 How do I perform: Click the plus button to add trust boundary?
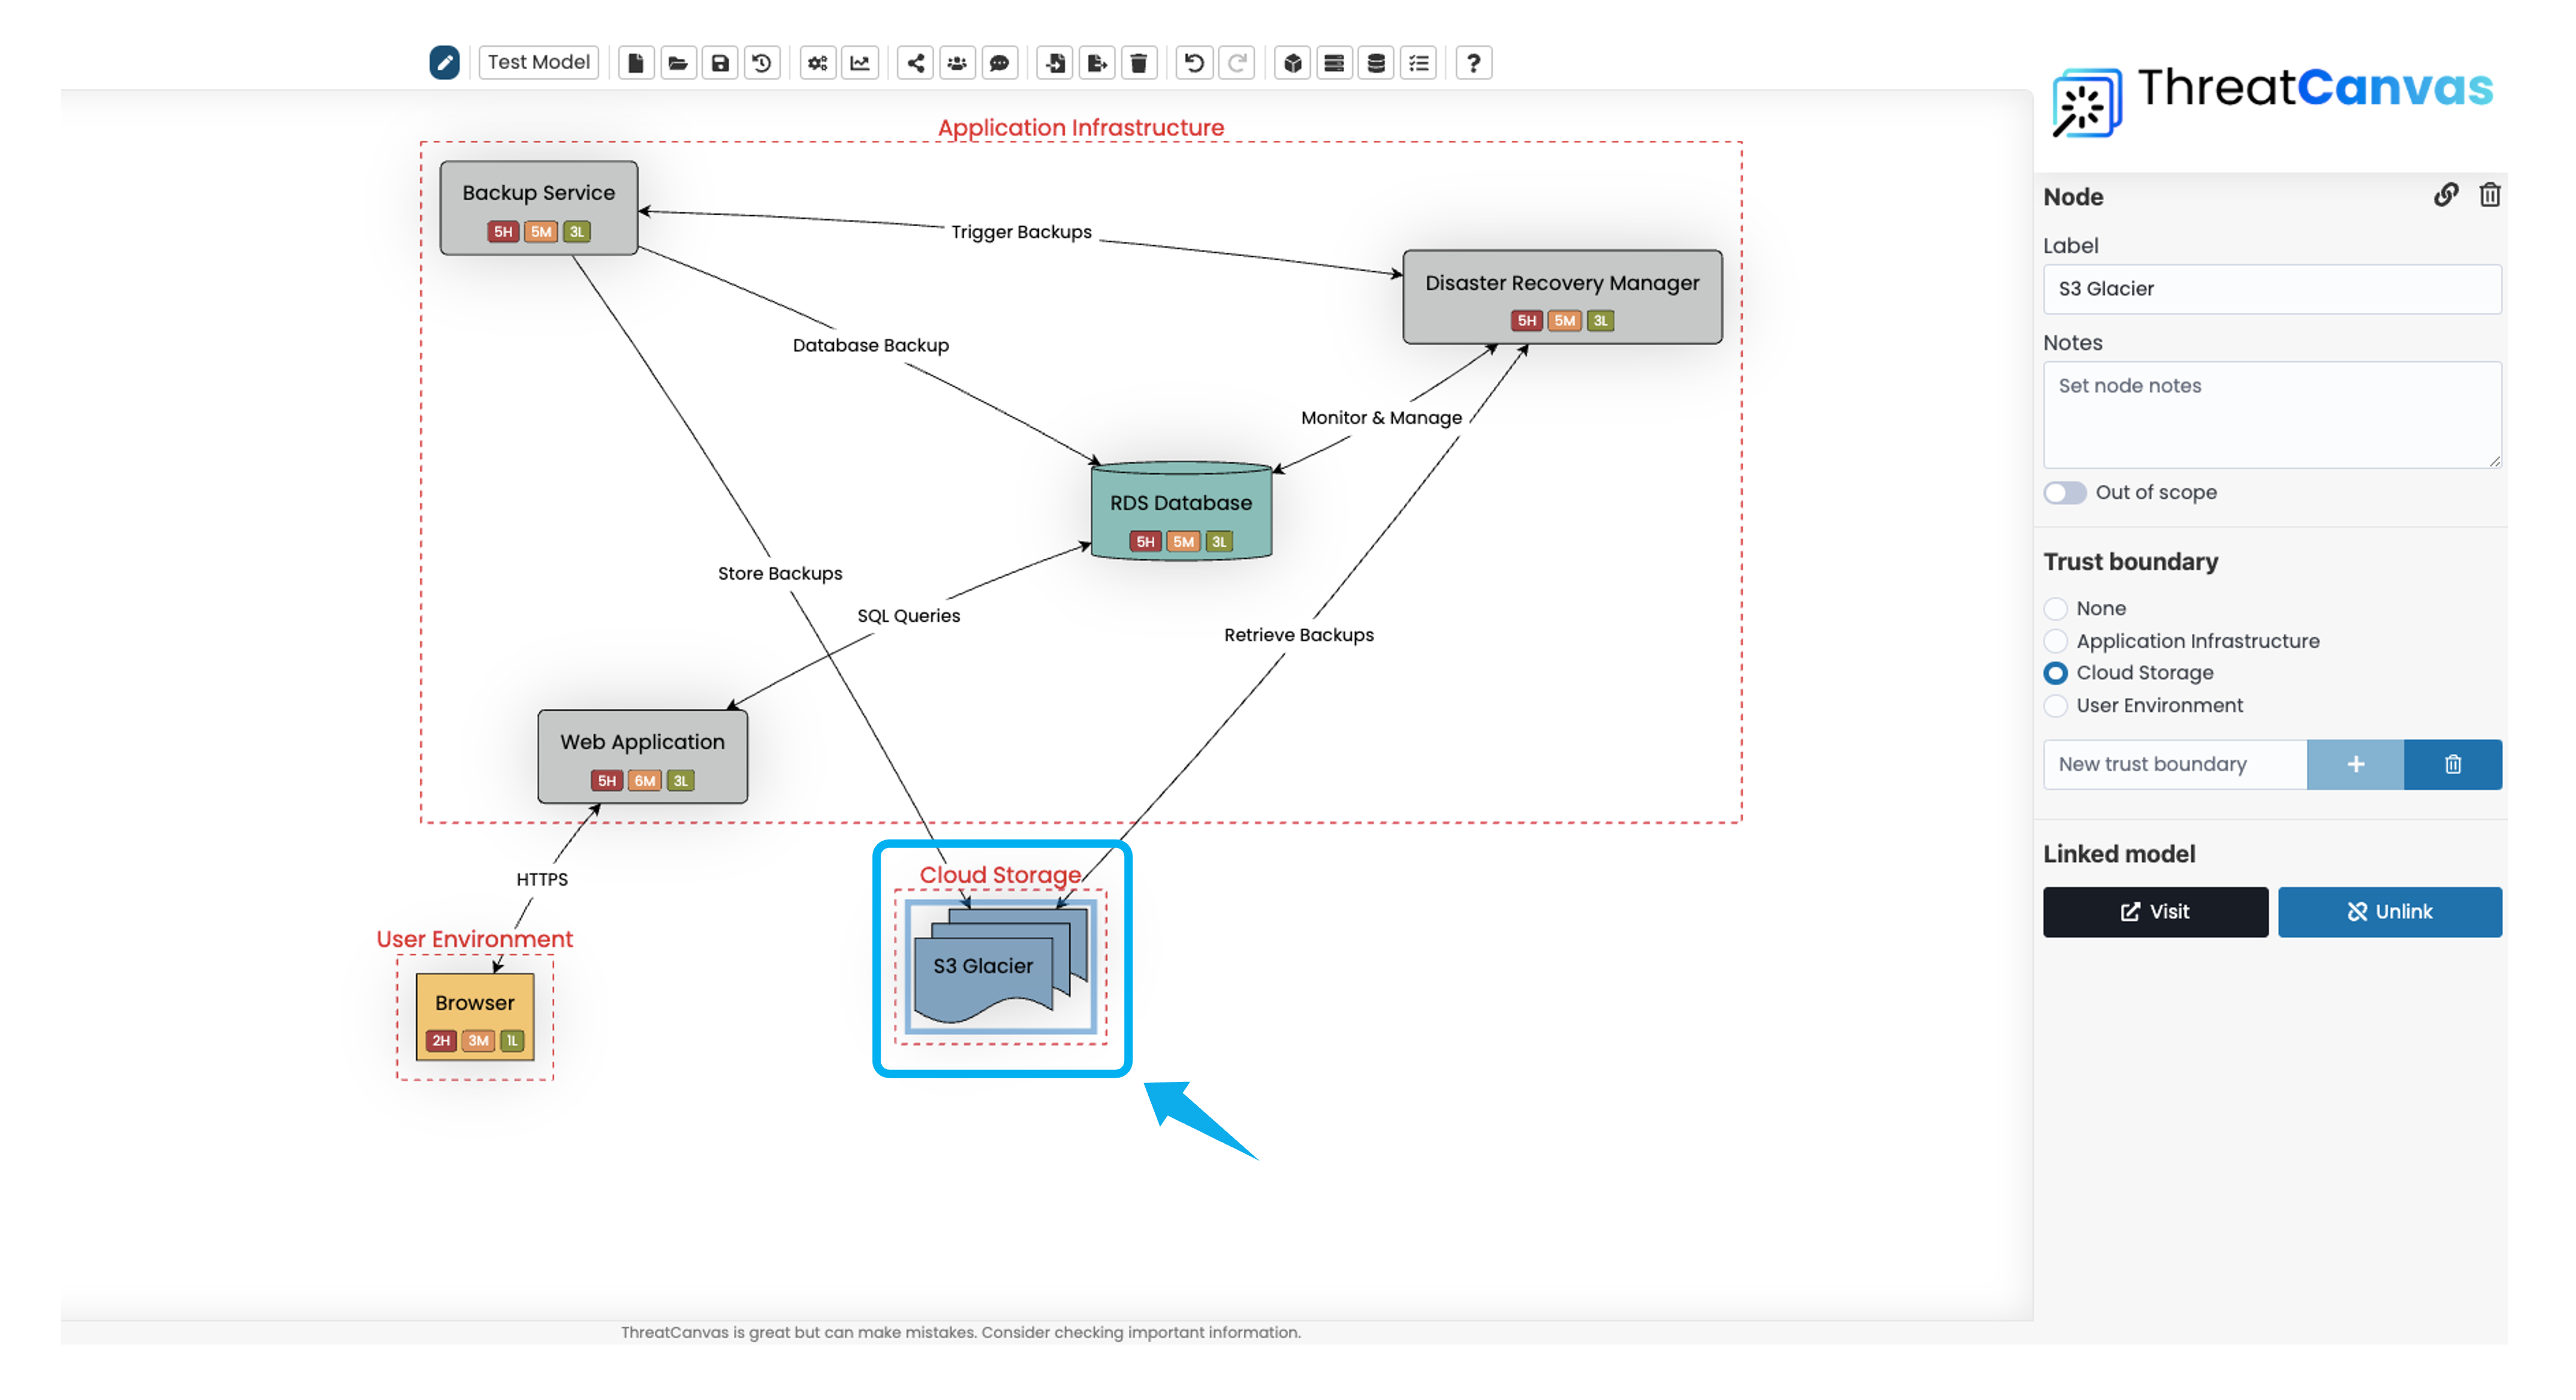pos(2355,765)
